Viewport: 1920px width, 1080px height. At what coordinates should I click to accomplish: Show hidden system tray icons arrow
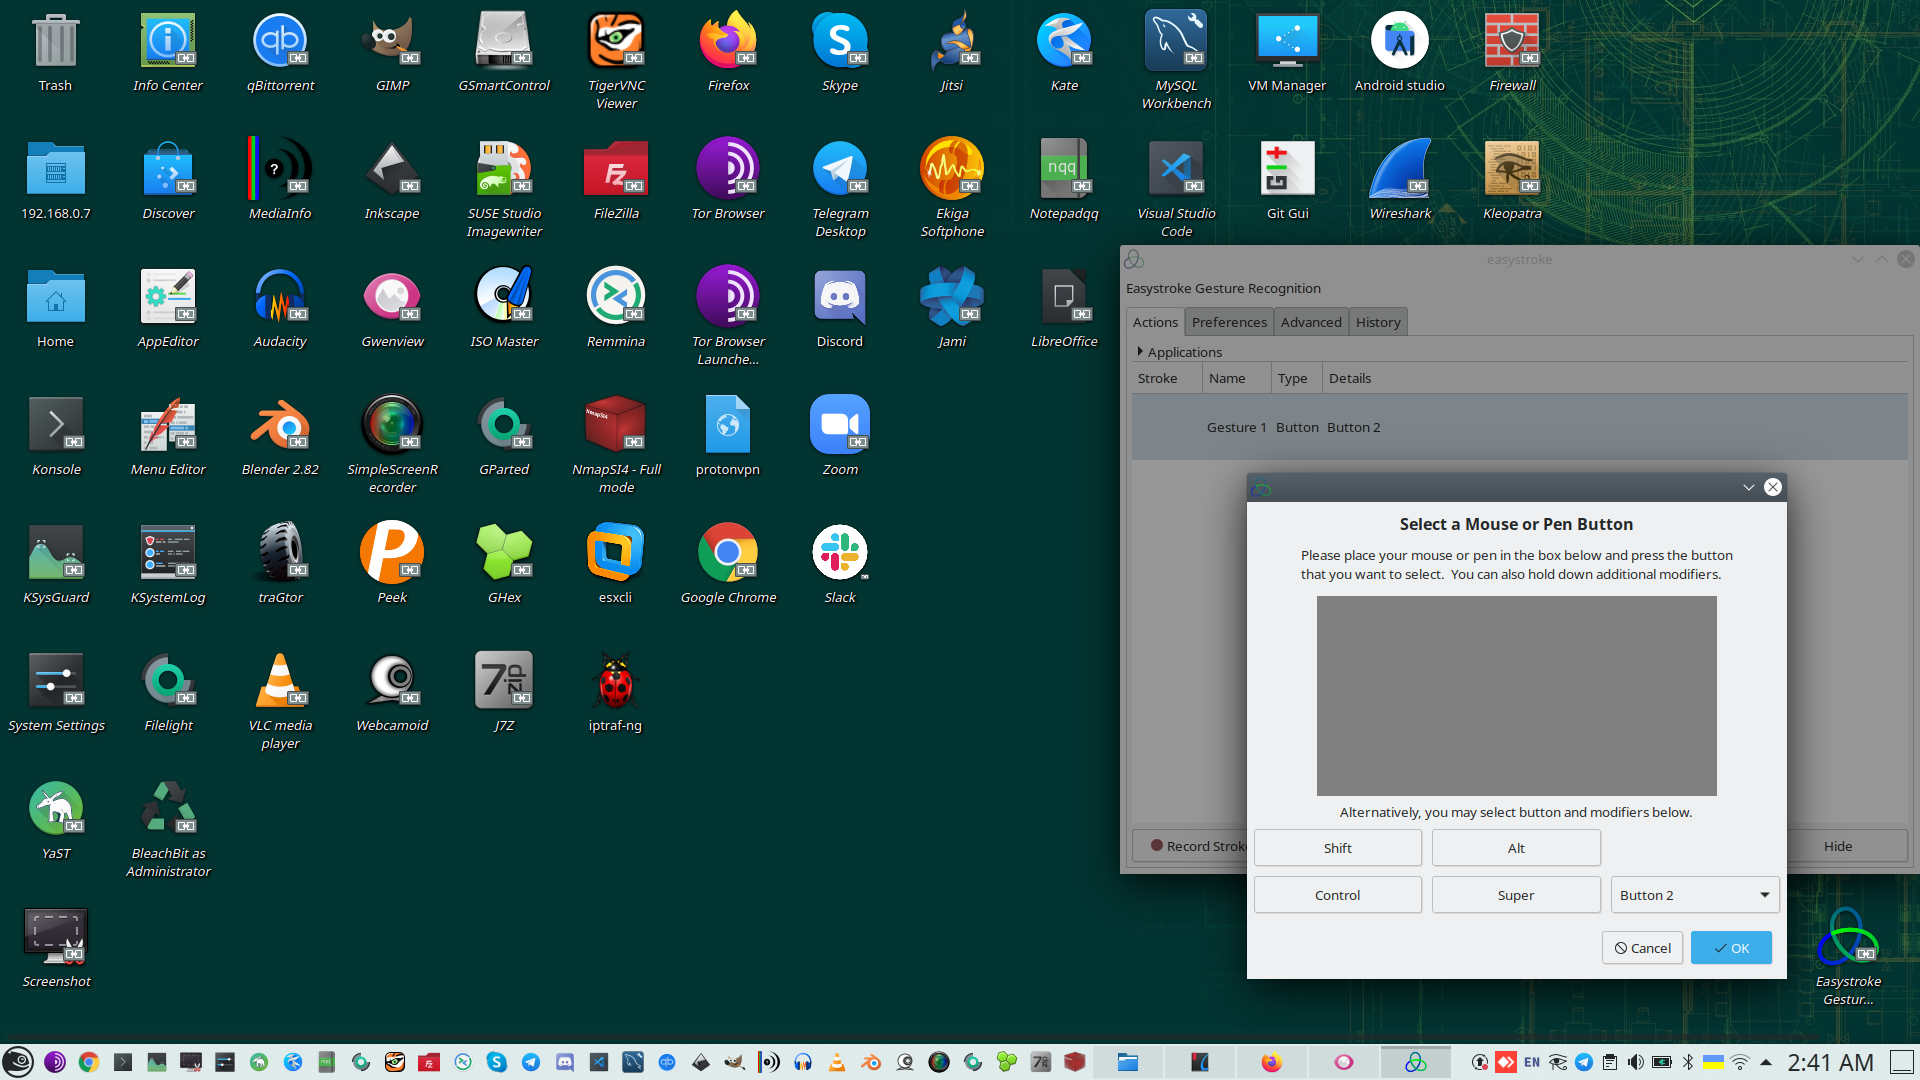tap(1766, 1062)
